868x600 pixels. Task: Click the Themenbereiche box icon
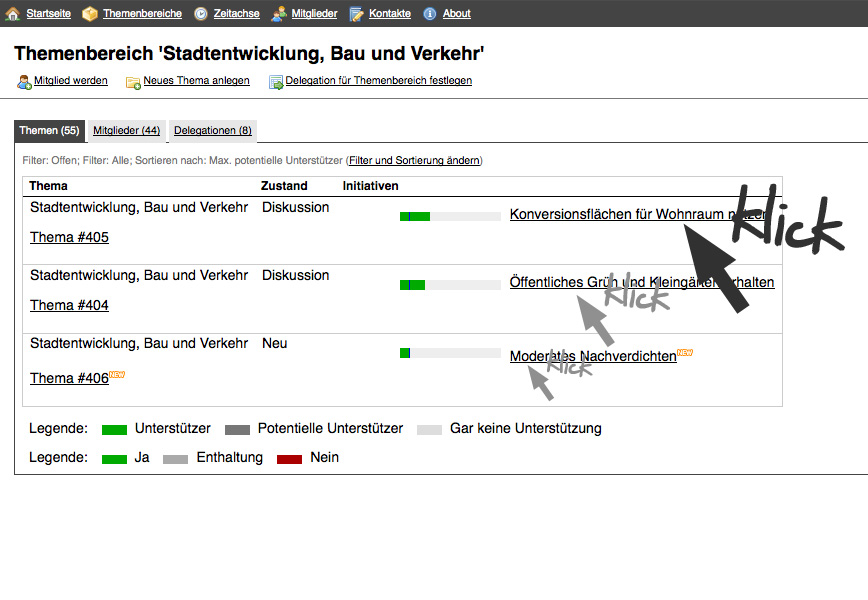click(90, 14)
